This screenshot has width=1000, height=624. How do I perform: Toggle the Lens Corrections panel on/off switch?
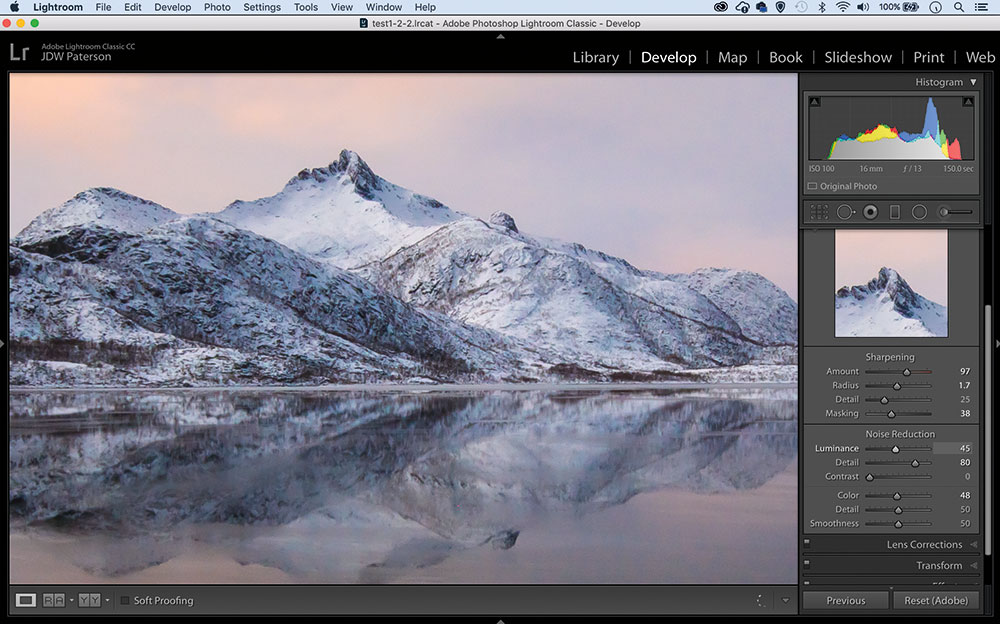(807, 543)
